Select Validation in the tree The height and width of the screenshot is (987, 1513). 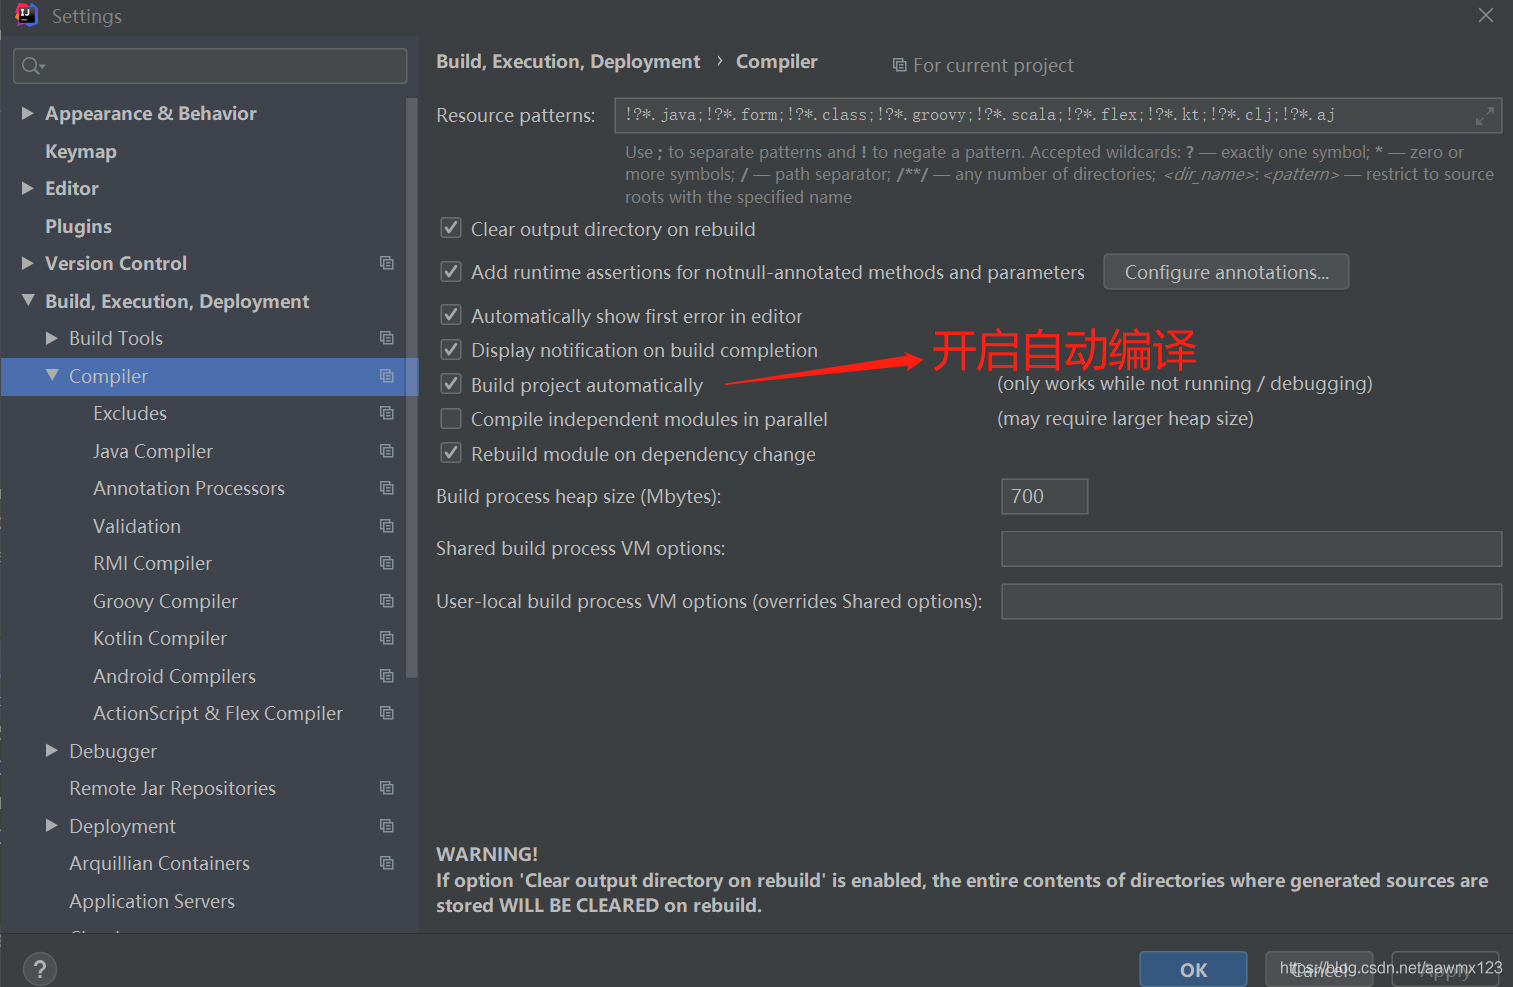(x=137, y=526)
